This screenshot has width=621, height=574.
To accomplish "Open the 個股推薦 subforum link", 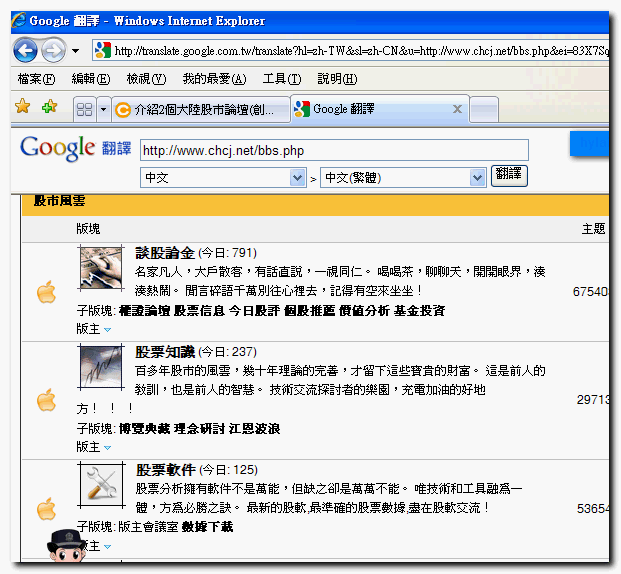I will [x=309, y=311].
